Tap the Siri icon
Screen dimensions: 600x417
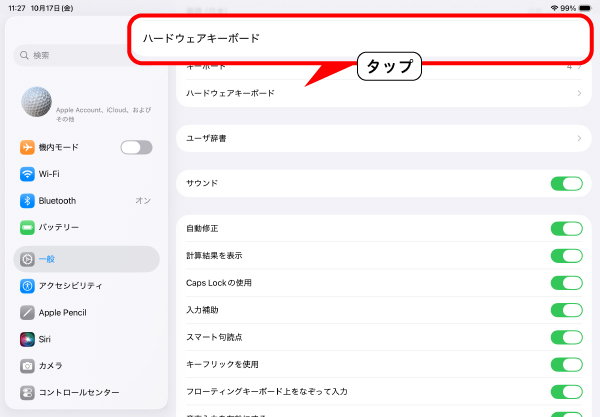[28, 339]
